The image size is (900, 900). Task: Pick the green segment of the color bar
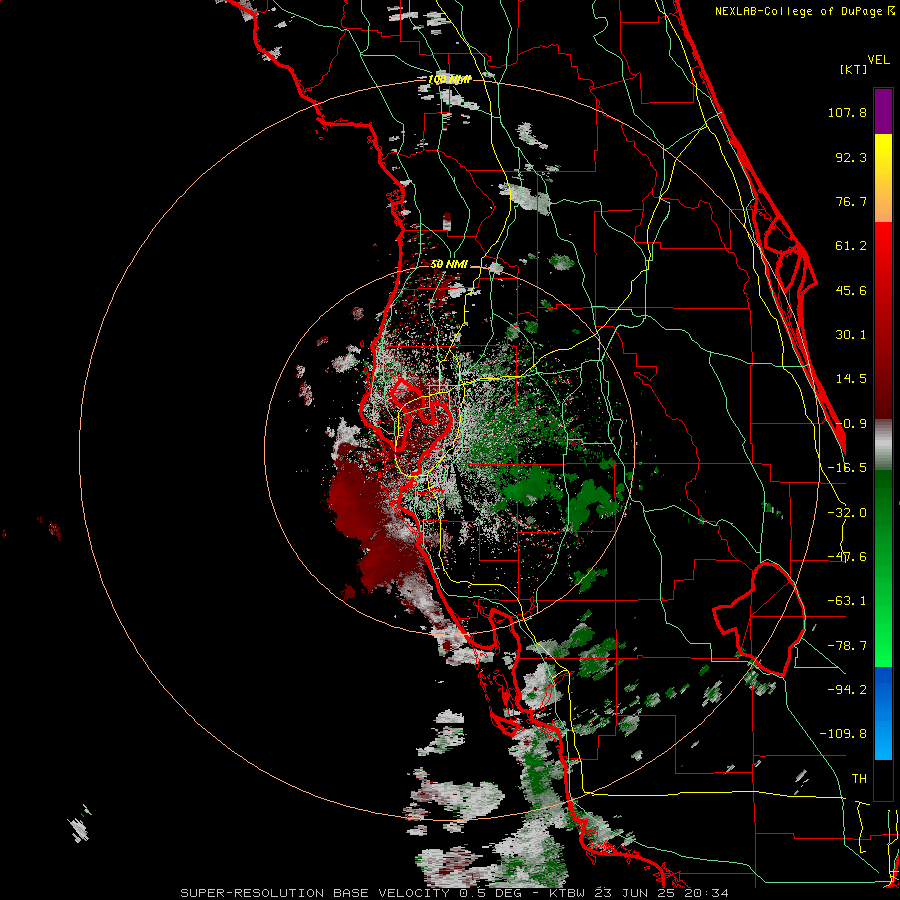coord(883,568)
